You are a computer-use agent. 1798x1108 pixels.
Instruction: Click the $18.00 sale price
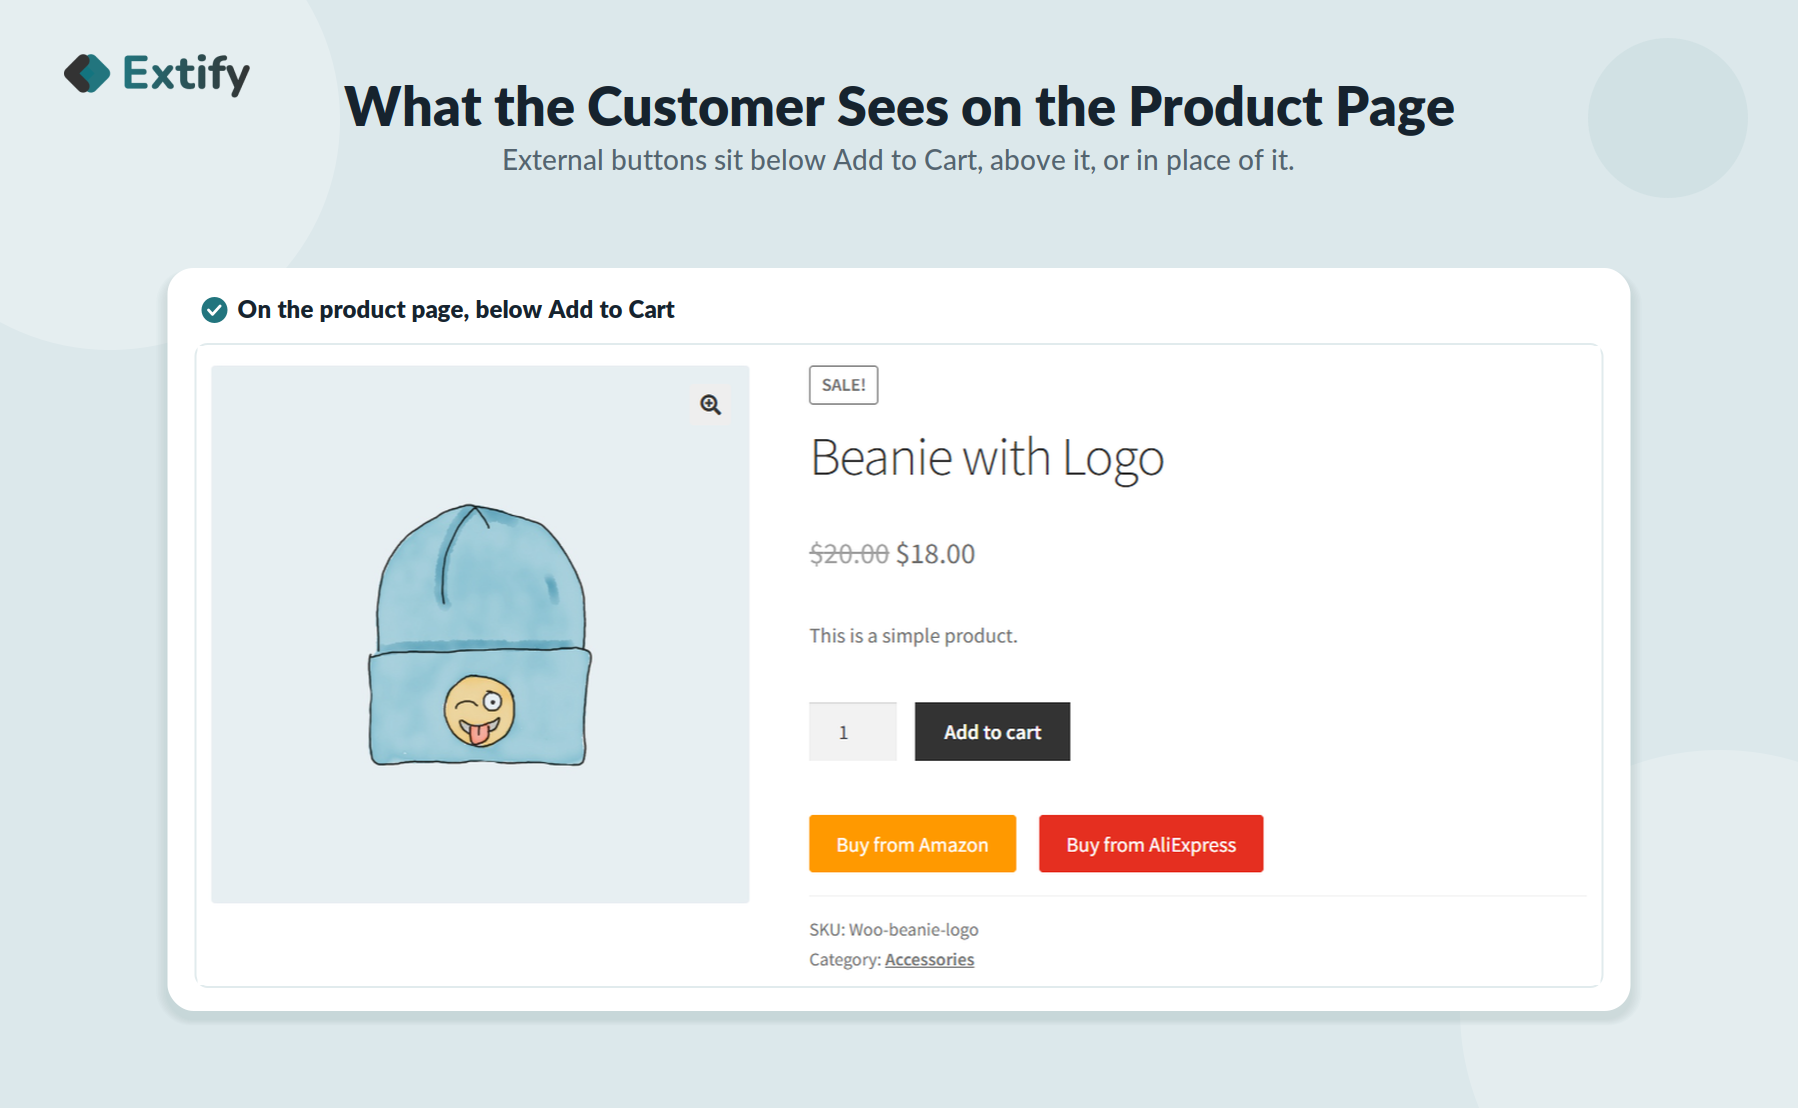tap(935, 554)
